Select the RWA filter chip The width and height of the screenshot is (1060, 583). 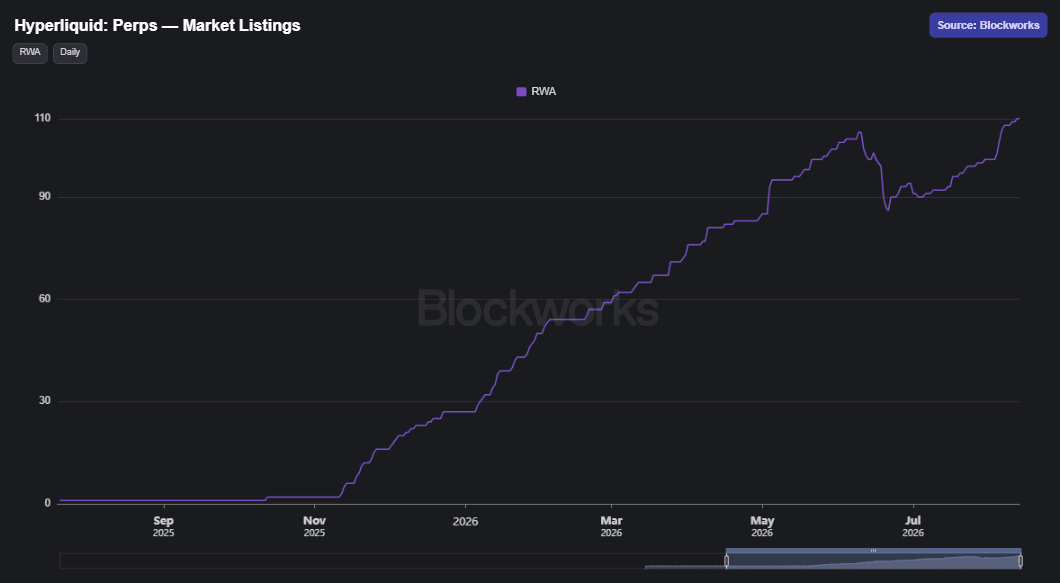coord(30,53)
